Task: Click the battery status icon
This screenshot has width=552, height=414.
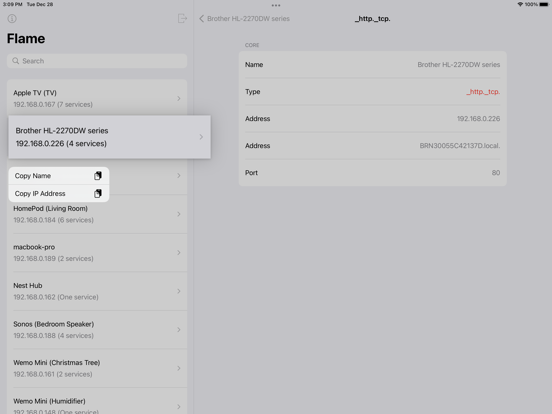Action: point(544,4)
